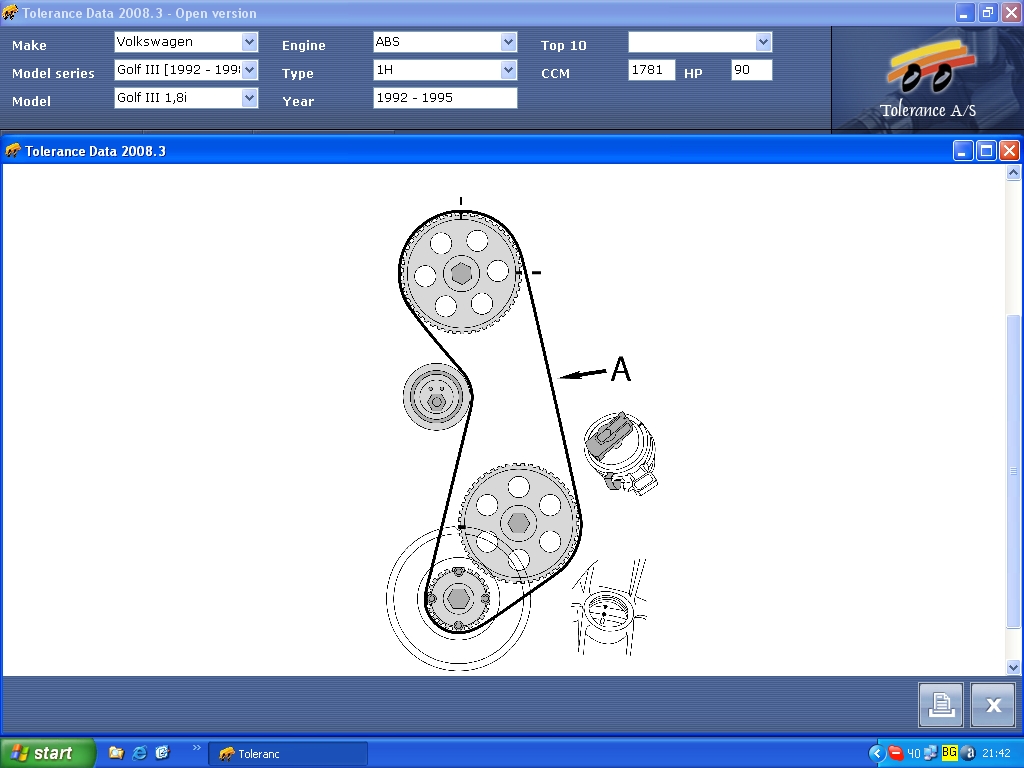Expand the Model dropdown Golf III 1,8i

250,98
